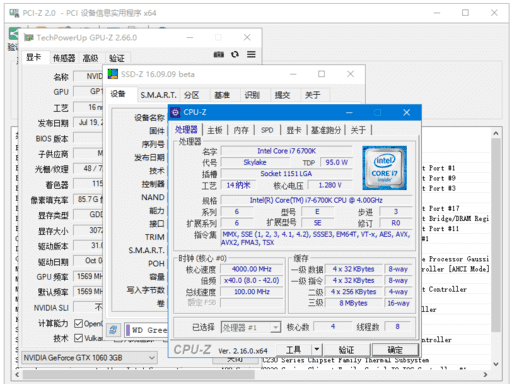Click the Skylake code name value
512x384 pixels.
(255, 162)
